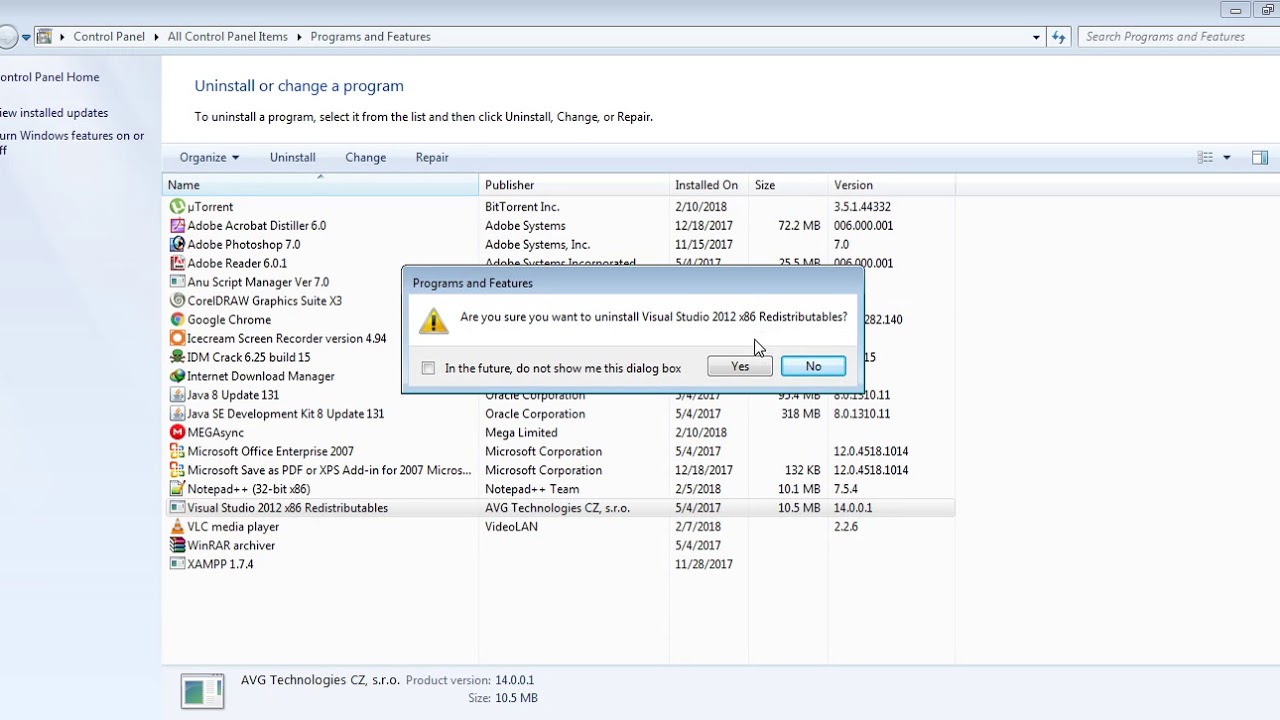1280x720 pixels.
Task: Check 'do not show me this dialog box'
Action: (428, 368)
